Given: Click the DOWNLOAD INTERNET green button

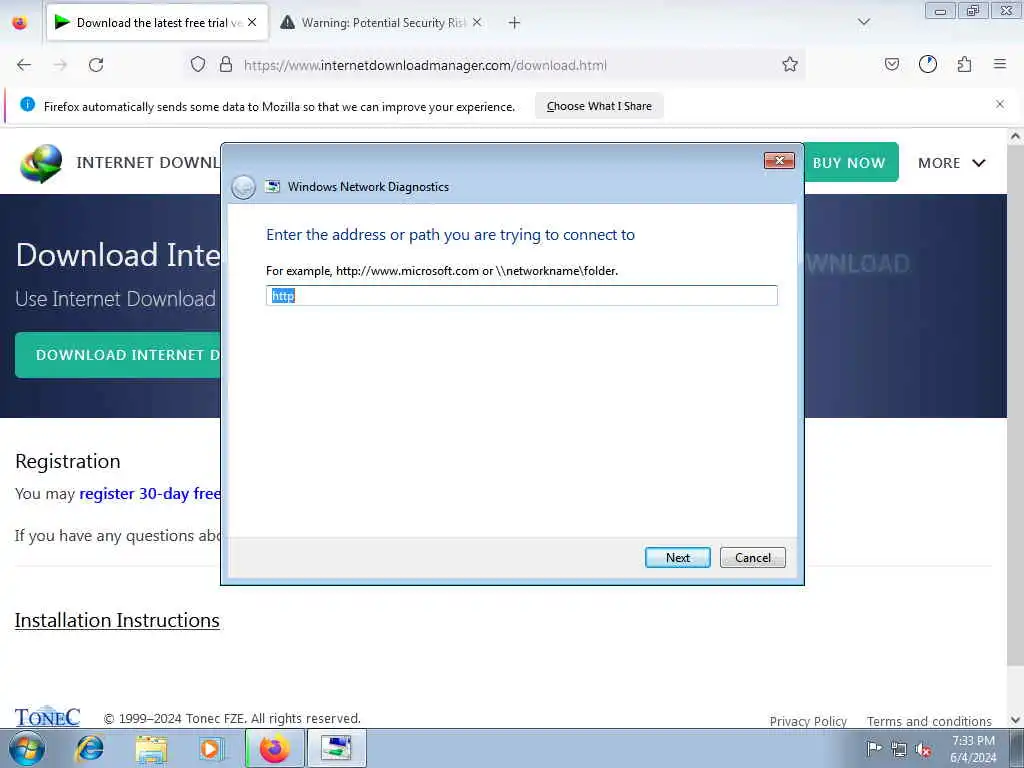Looking at the screenshot, I should click(118, 355).
